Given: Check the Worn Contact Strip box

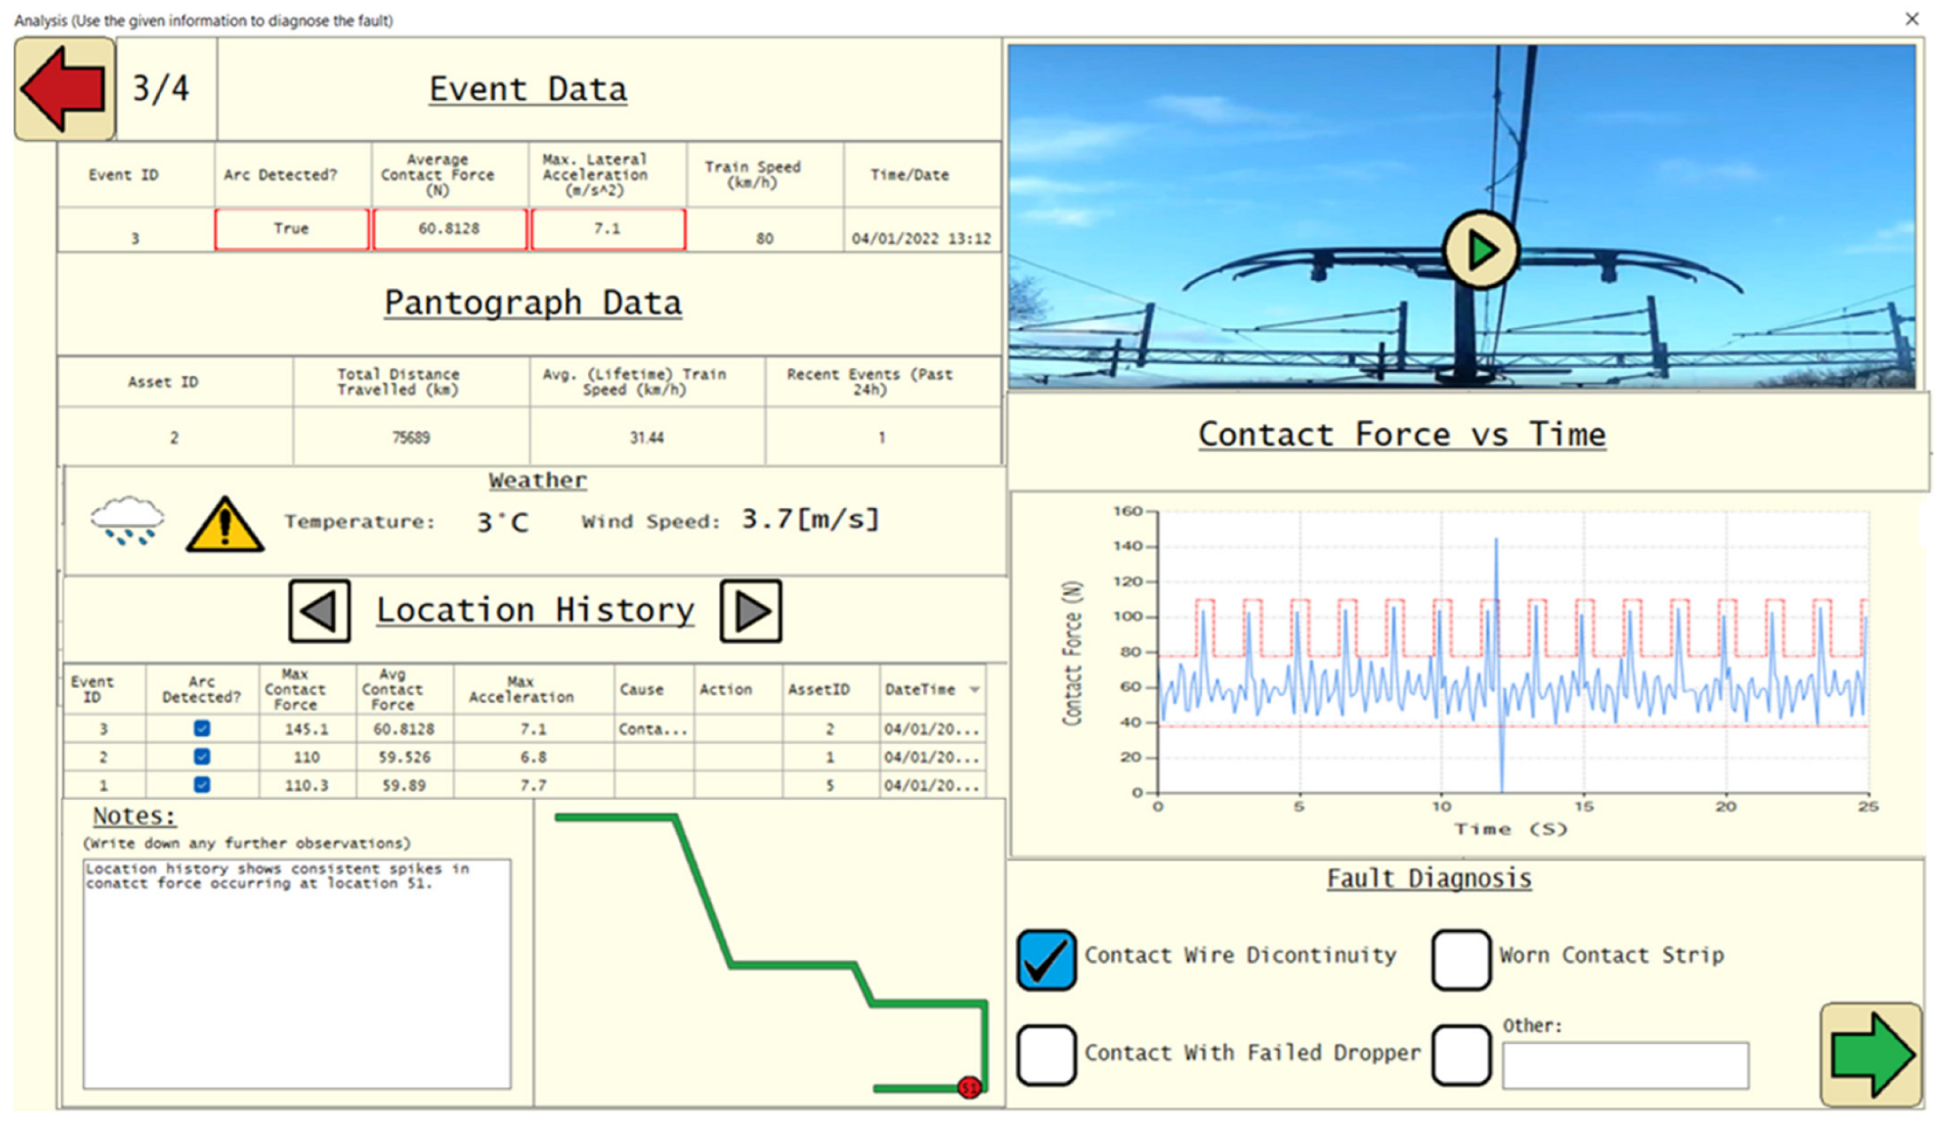Looking at the screenshot, I should [1460, 959].
